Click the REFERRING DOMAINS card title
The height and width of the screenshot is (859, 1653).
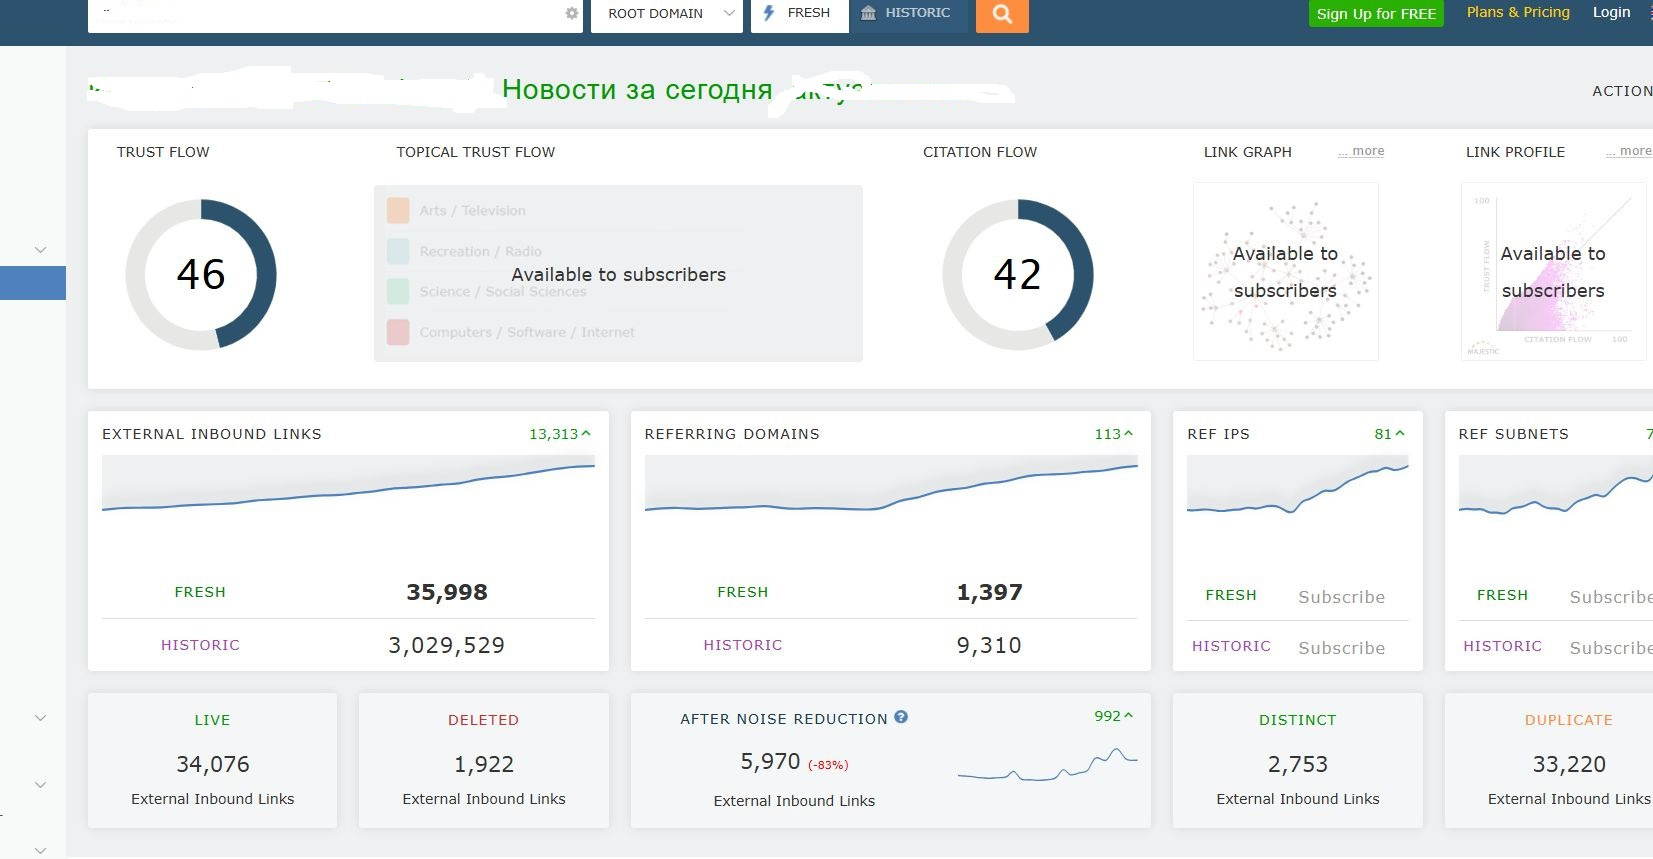coord(732,434)
